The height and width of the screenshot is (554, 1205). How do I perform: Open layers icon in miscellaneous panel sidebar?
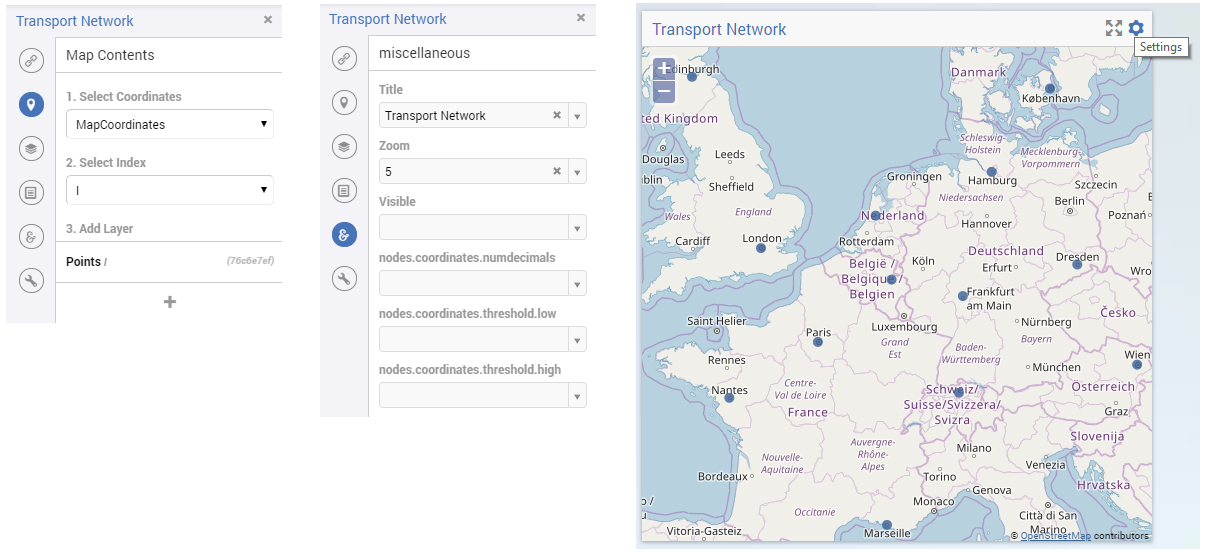coord(344,146)
